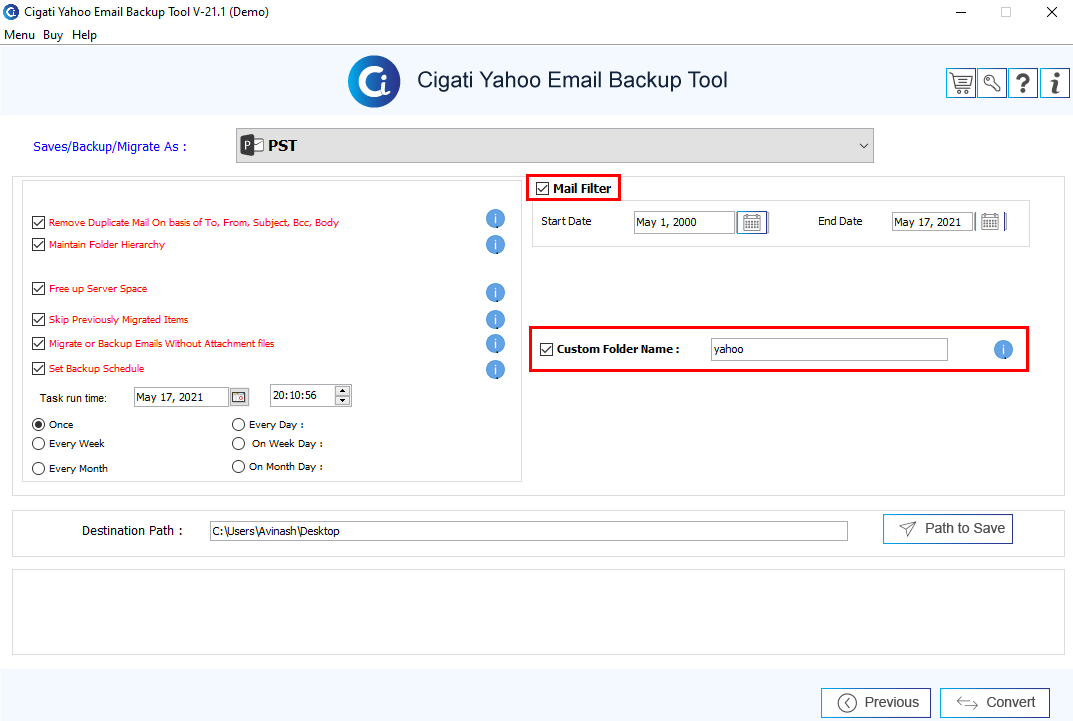Open the Task run time calendar picker

click(239, 397)
